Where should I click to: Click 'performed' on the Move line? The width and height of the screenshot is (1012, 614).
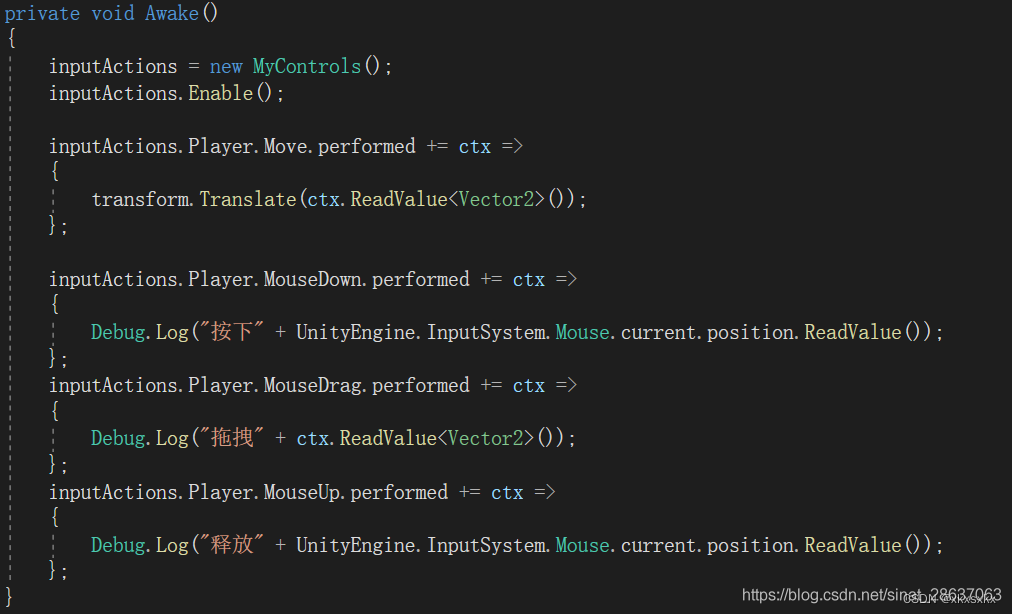(x=367, y=147)
